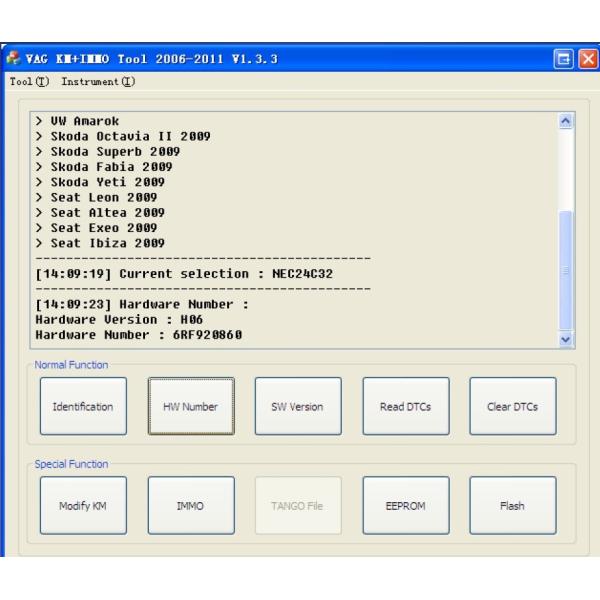Viewport: 600px width, 600px height.
Task: Click Read DTCs button
Action: pyautogui.click(x=405, y=406)
